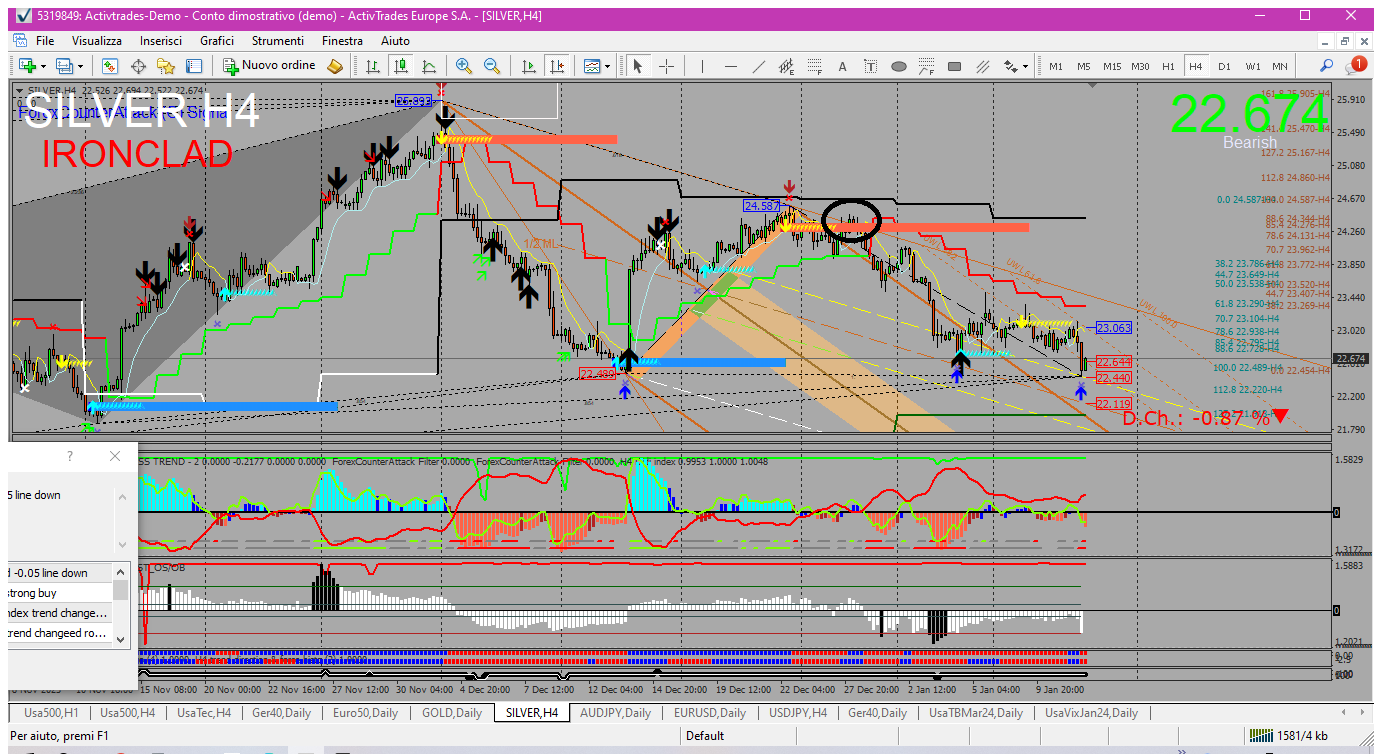Open the Visualizza menu
The height and width of the screenshot is (754, 1382).
(97, 41)
